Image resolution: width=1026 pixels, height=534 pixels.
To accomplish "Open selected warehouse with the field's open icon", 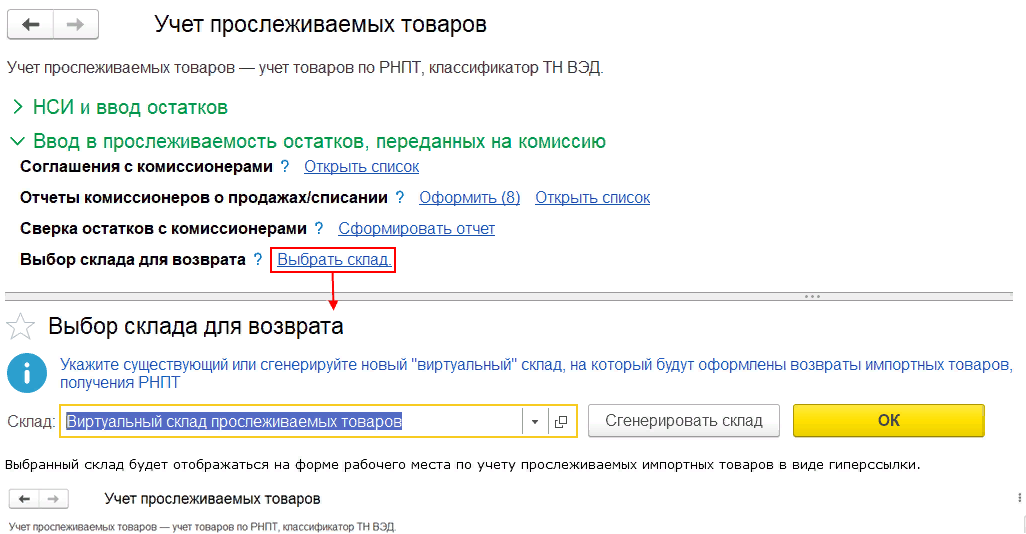I will coord(561,421).
